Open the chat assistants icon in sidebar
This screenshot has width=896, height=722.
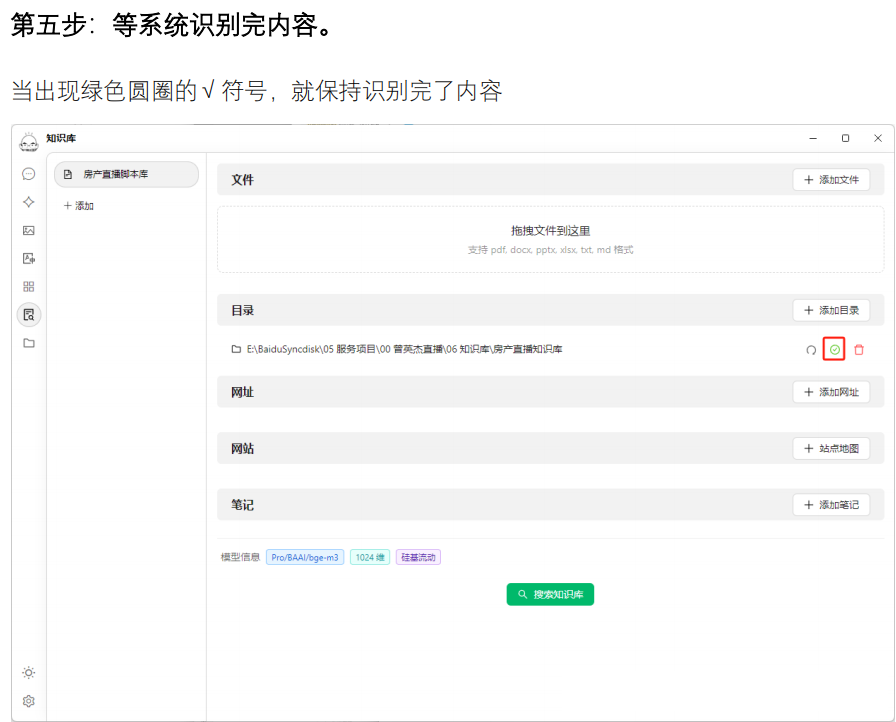[x=29, y=173]
